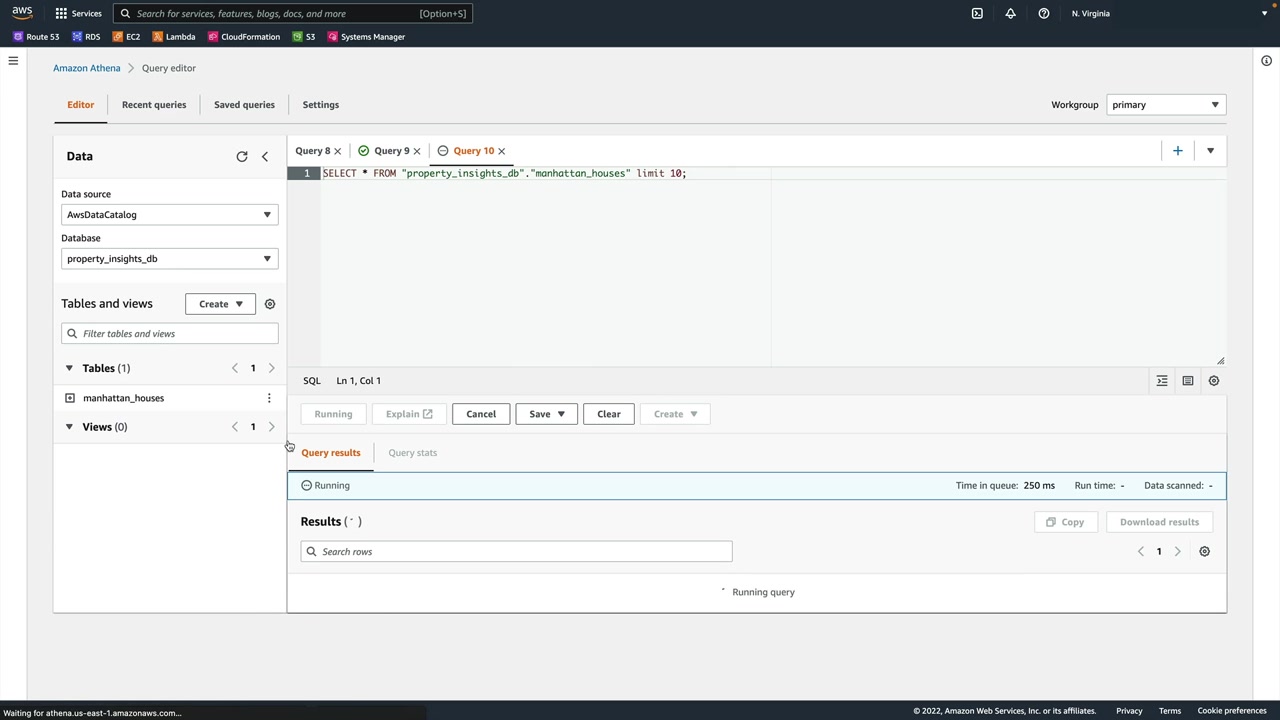This screenshot has height=720, width=1280.
Task: Switch to the Settings tab
Action: 321,105
